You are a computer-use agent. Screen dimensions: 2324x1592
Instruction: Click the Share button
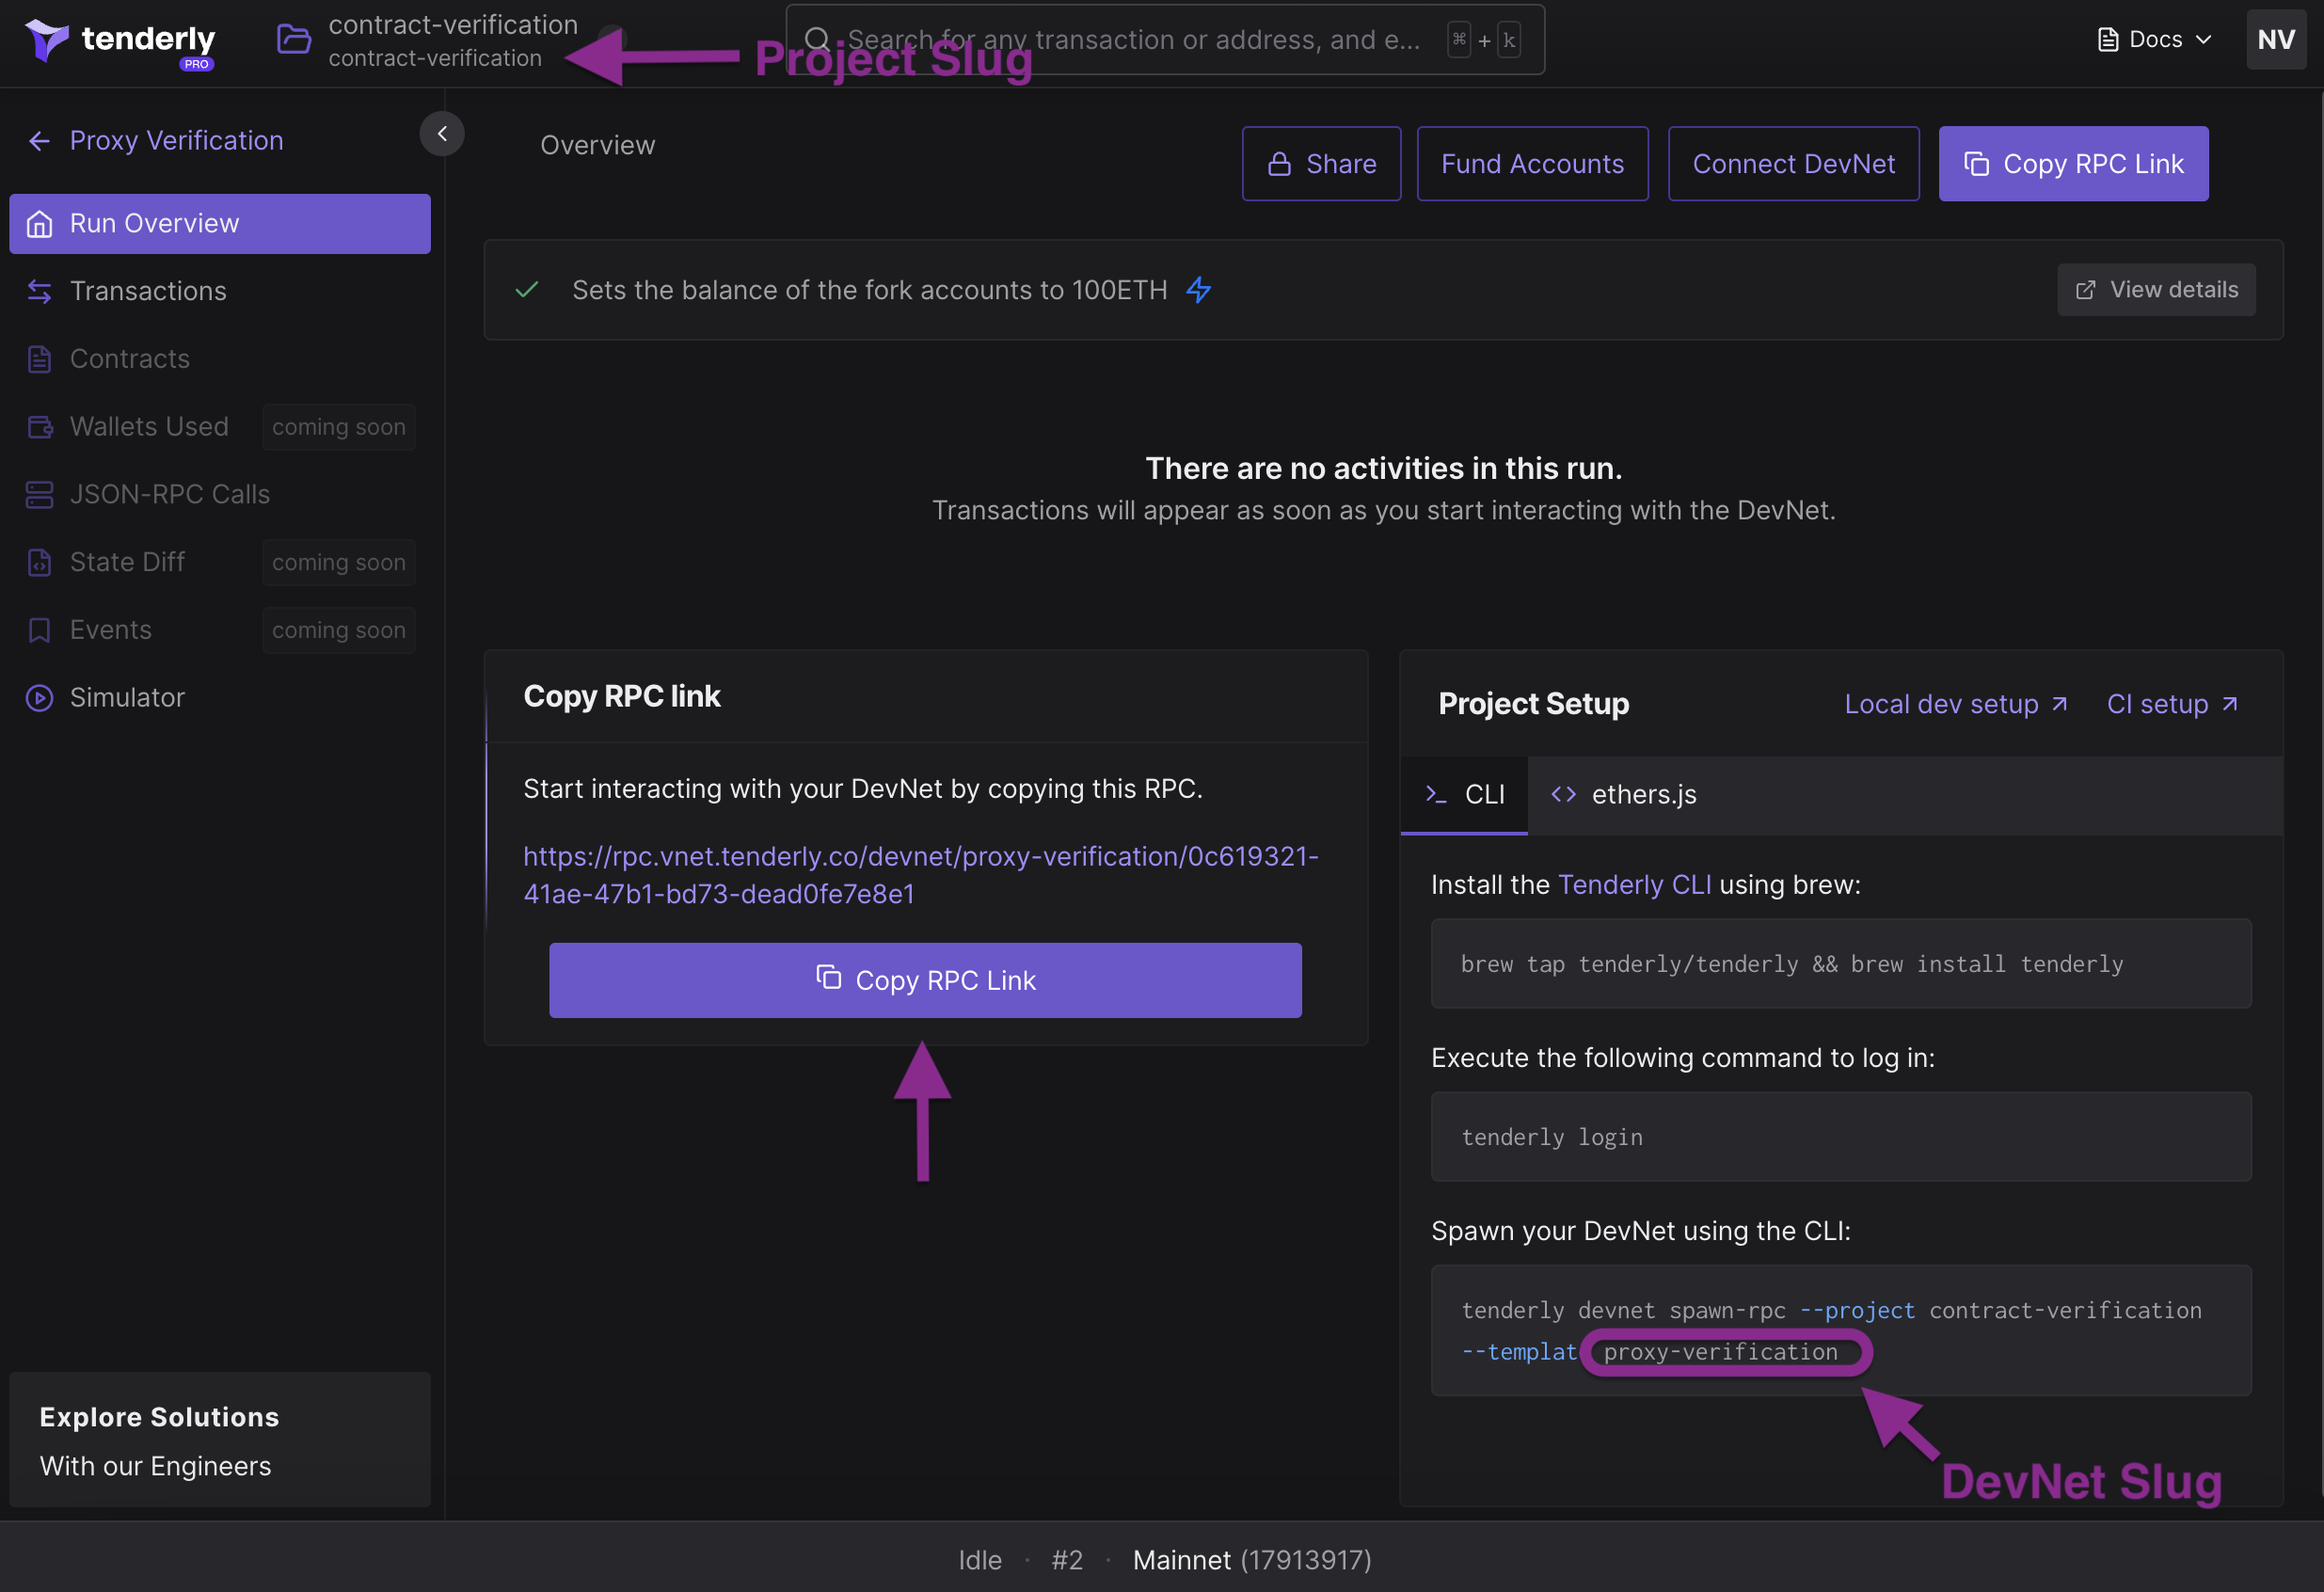[x=1321, y=164]
